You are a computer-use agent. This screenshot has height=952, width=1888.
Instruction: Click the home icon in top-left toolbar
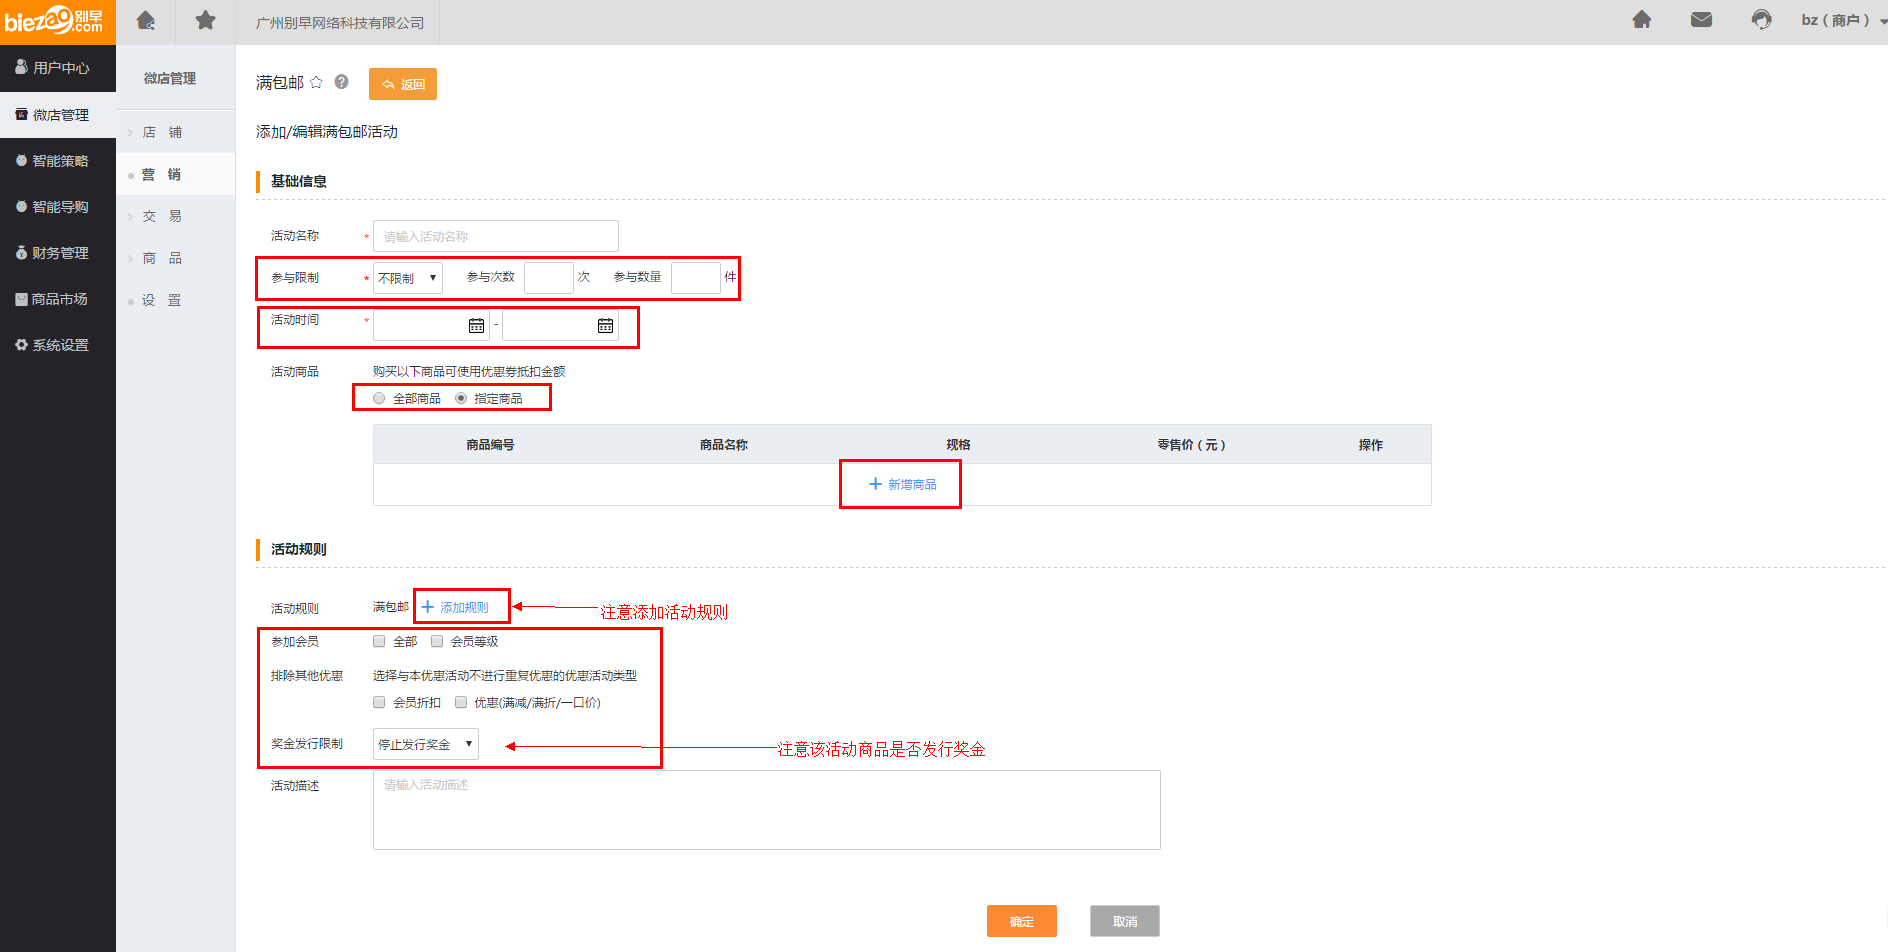click(146, 21)
